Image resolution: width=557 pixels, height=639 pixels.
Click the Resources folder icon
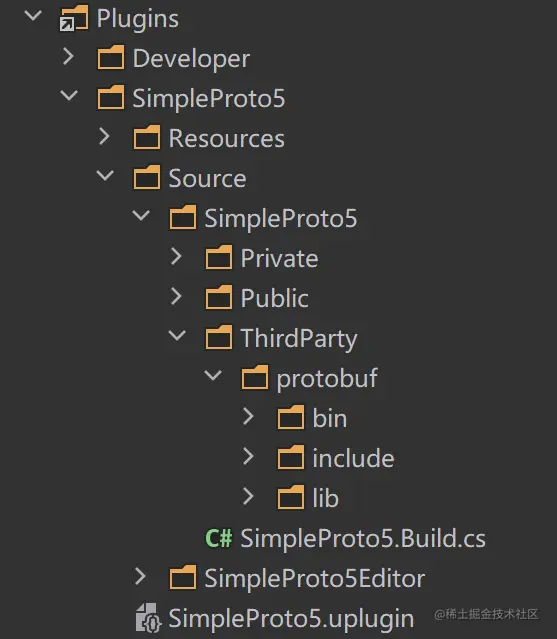pyautogui.click(x=147, y=137)
